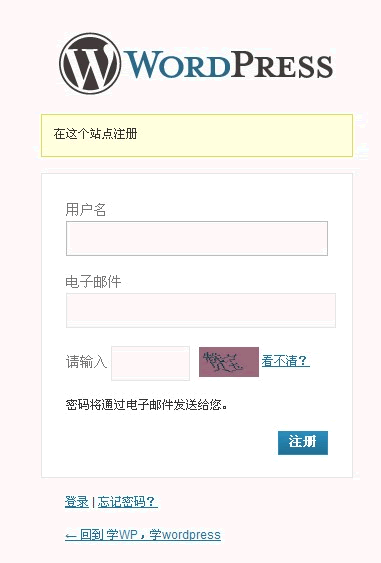Click the 请输入 captcha label
This screenshot has height=563, width=381.
(86, 362)
